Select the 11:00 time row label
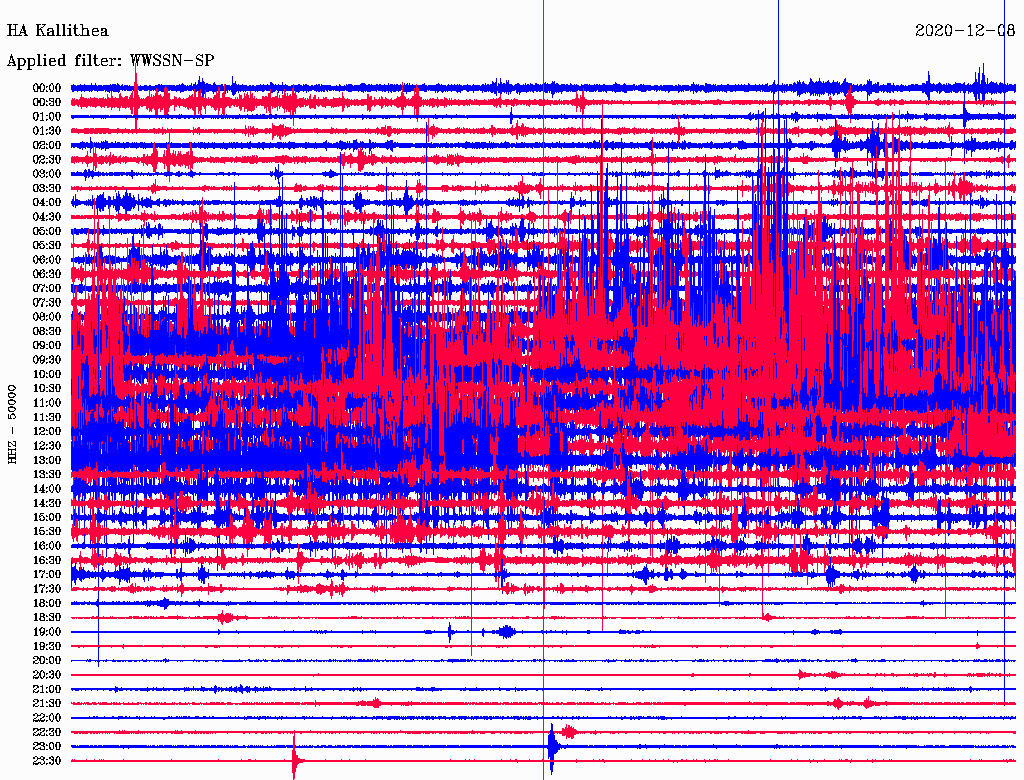The width and height of the screenshot is (1024, 780). (x=47, y=402)
